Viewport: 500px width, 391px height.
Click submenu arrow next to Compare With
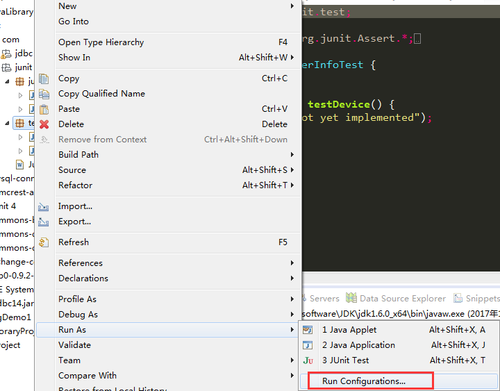(292, 376)
